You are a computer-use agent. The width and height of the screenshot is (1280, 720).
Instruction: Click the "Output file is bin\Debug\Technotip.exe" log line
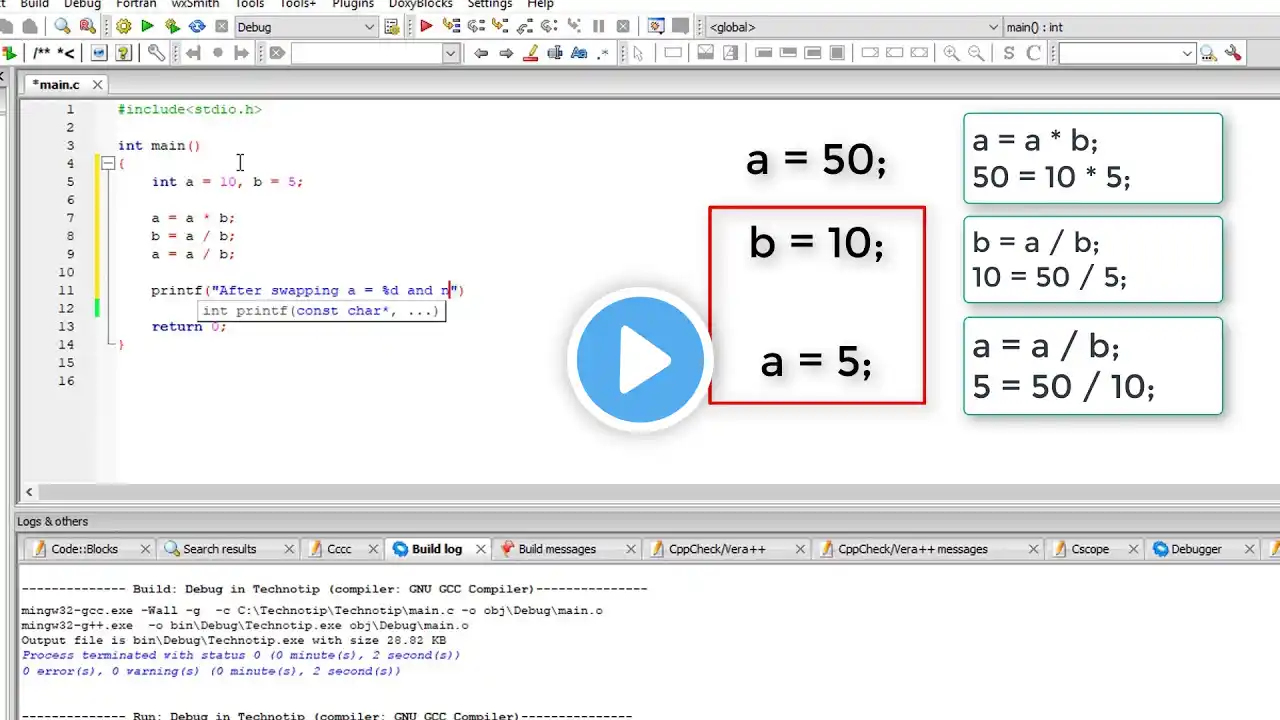(233, 640)
